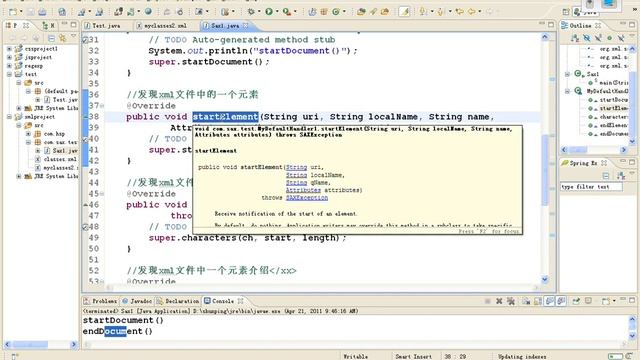Click the Back navigation arrow
The width and height of the screenshot is (640, 360).
point(471,12)
